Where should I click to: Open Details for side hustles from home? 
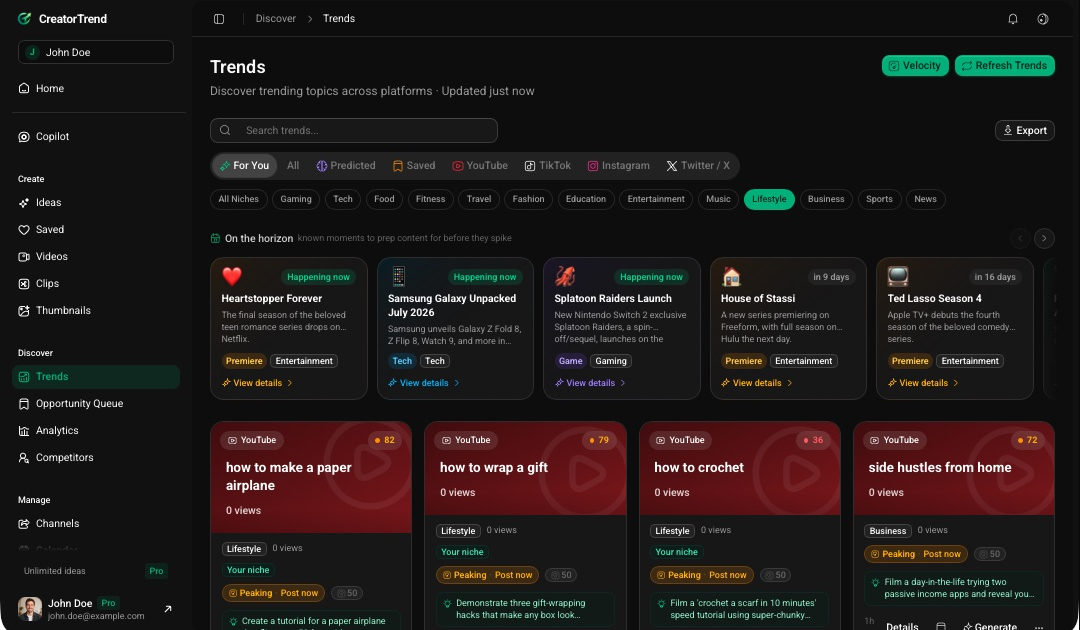[902, 626]
